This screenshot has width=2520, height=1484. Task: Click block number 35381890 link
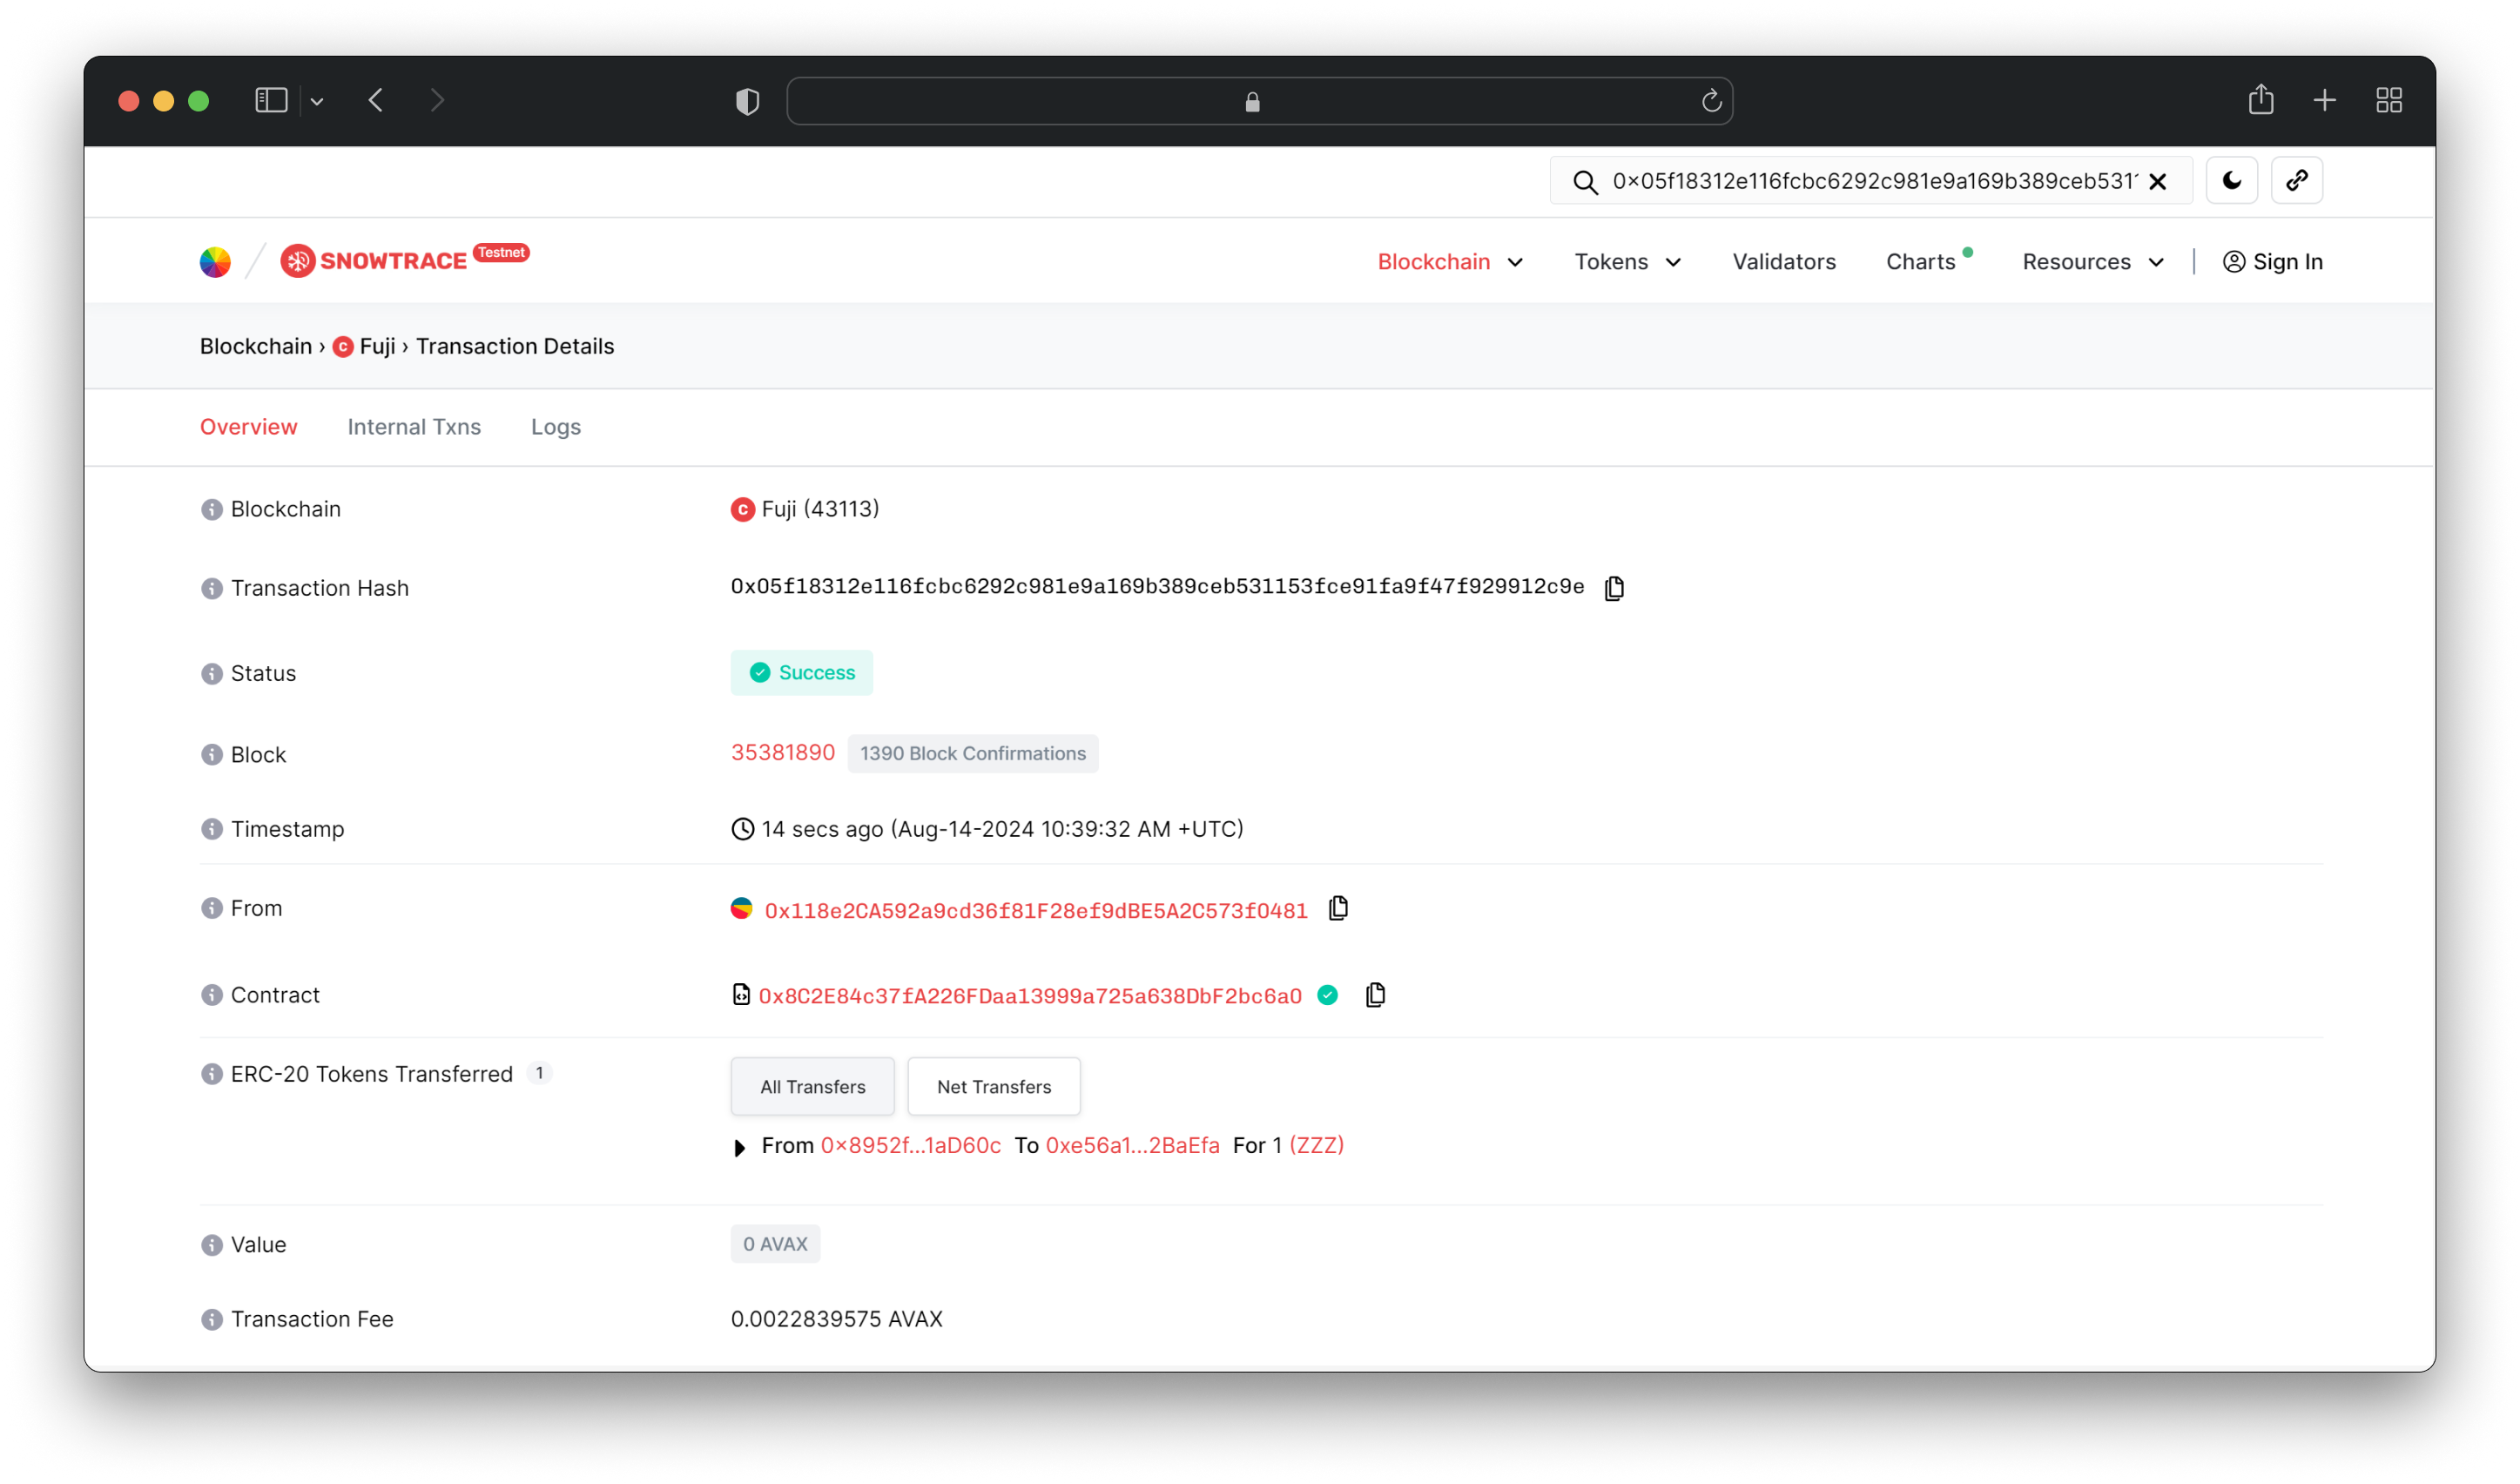[782, 751]
